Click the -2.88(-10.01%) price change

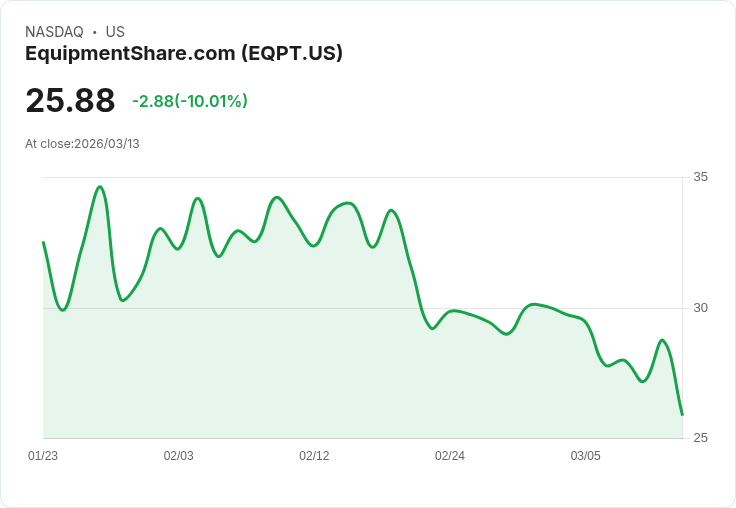pyautogui.click(x=190, y=101)
